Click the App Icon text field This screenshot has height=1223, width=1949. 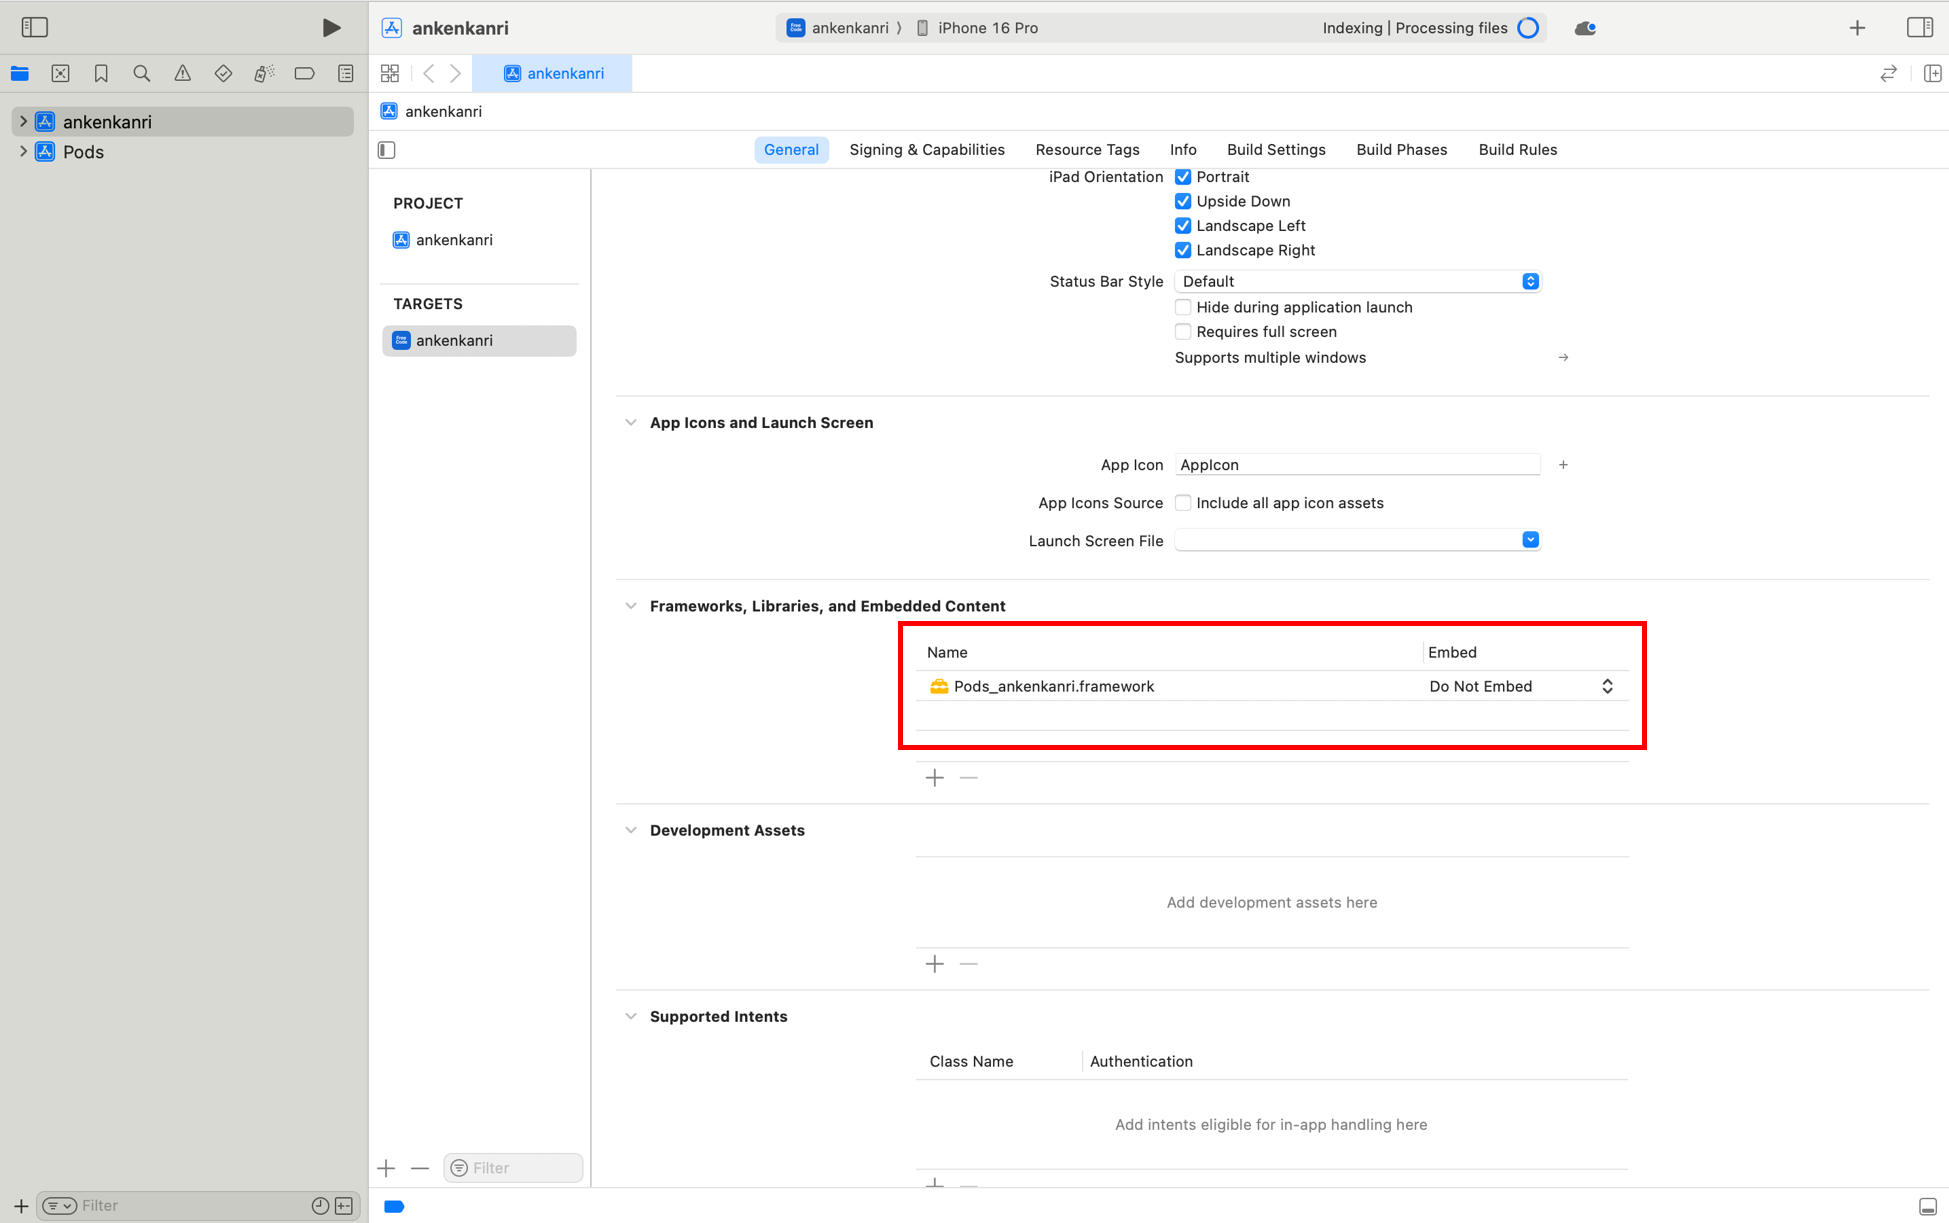[1357, 465]
